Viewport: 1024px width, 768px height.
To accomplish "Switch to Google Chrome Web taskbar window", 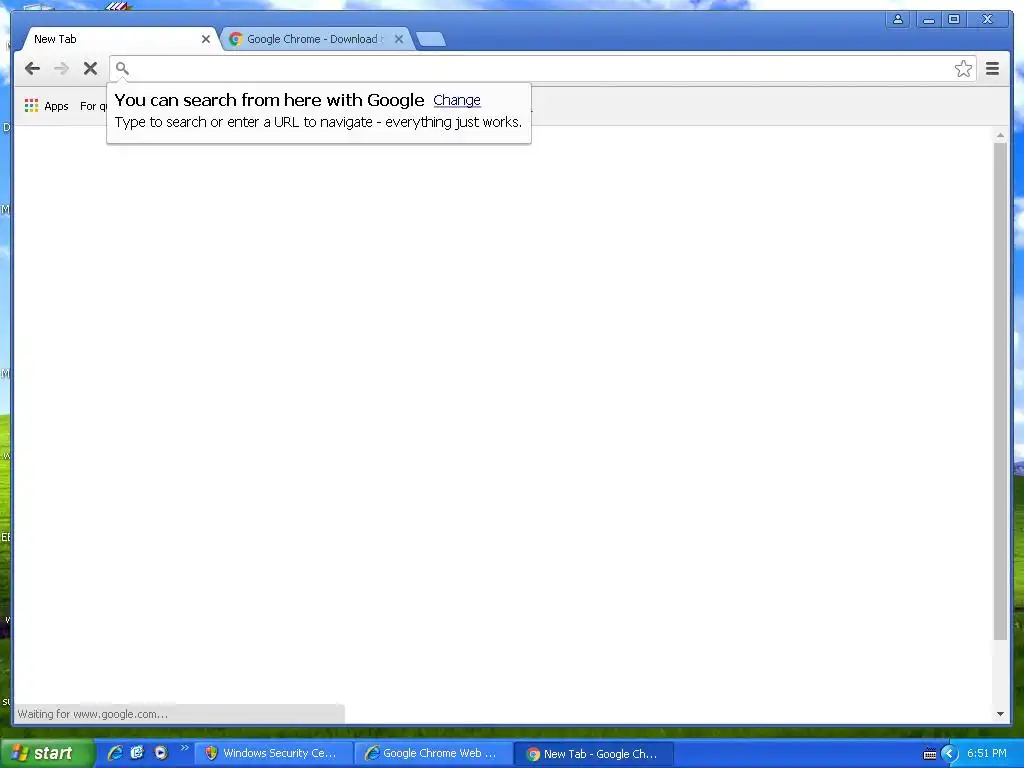I will [x=434, y=754].
